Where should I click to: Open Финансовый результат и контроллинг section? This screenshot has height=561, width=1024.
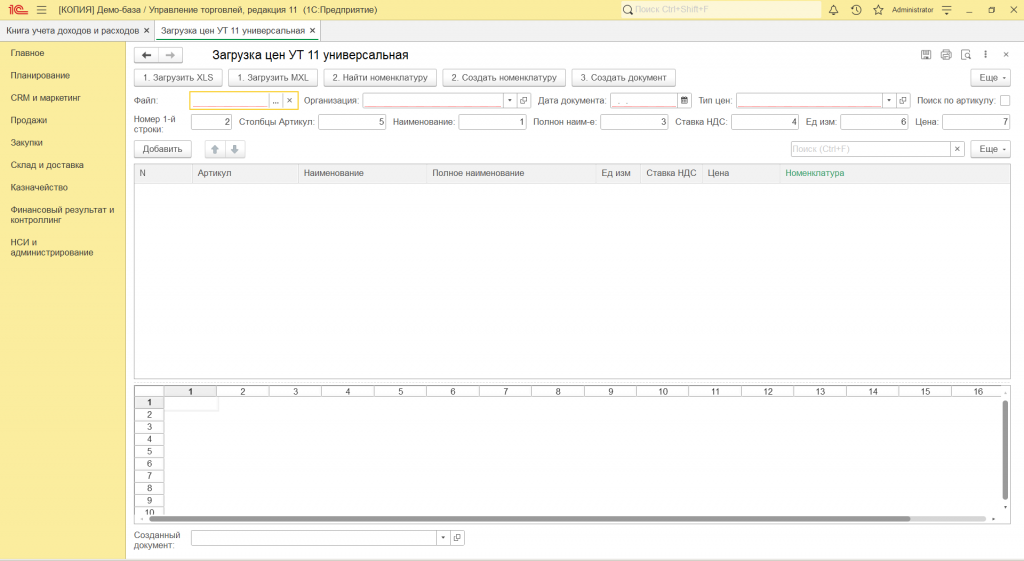pyautogui.click(x=62, y=215)
